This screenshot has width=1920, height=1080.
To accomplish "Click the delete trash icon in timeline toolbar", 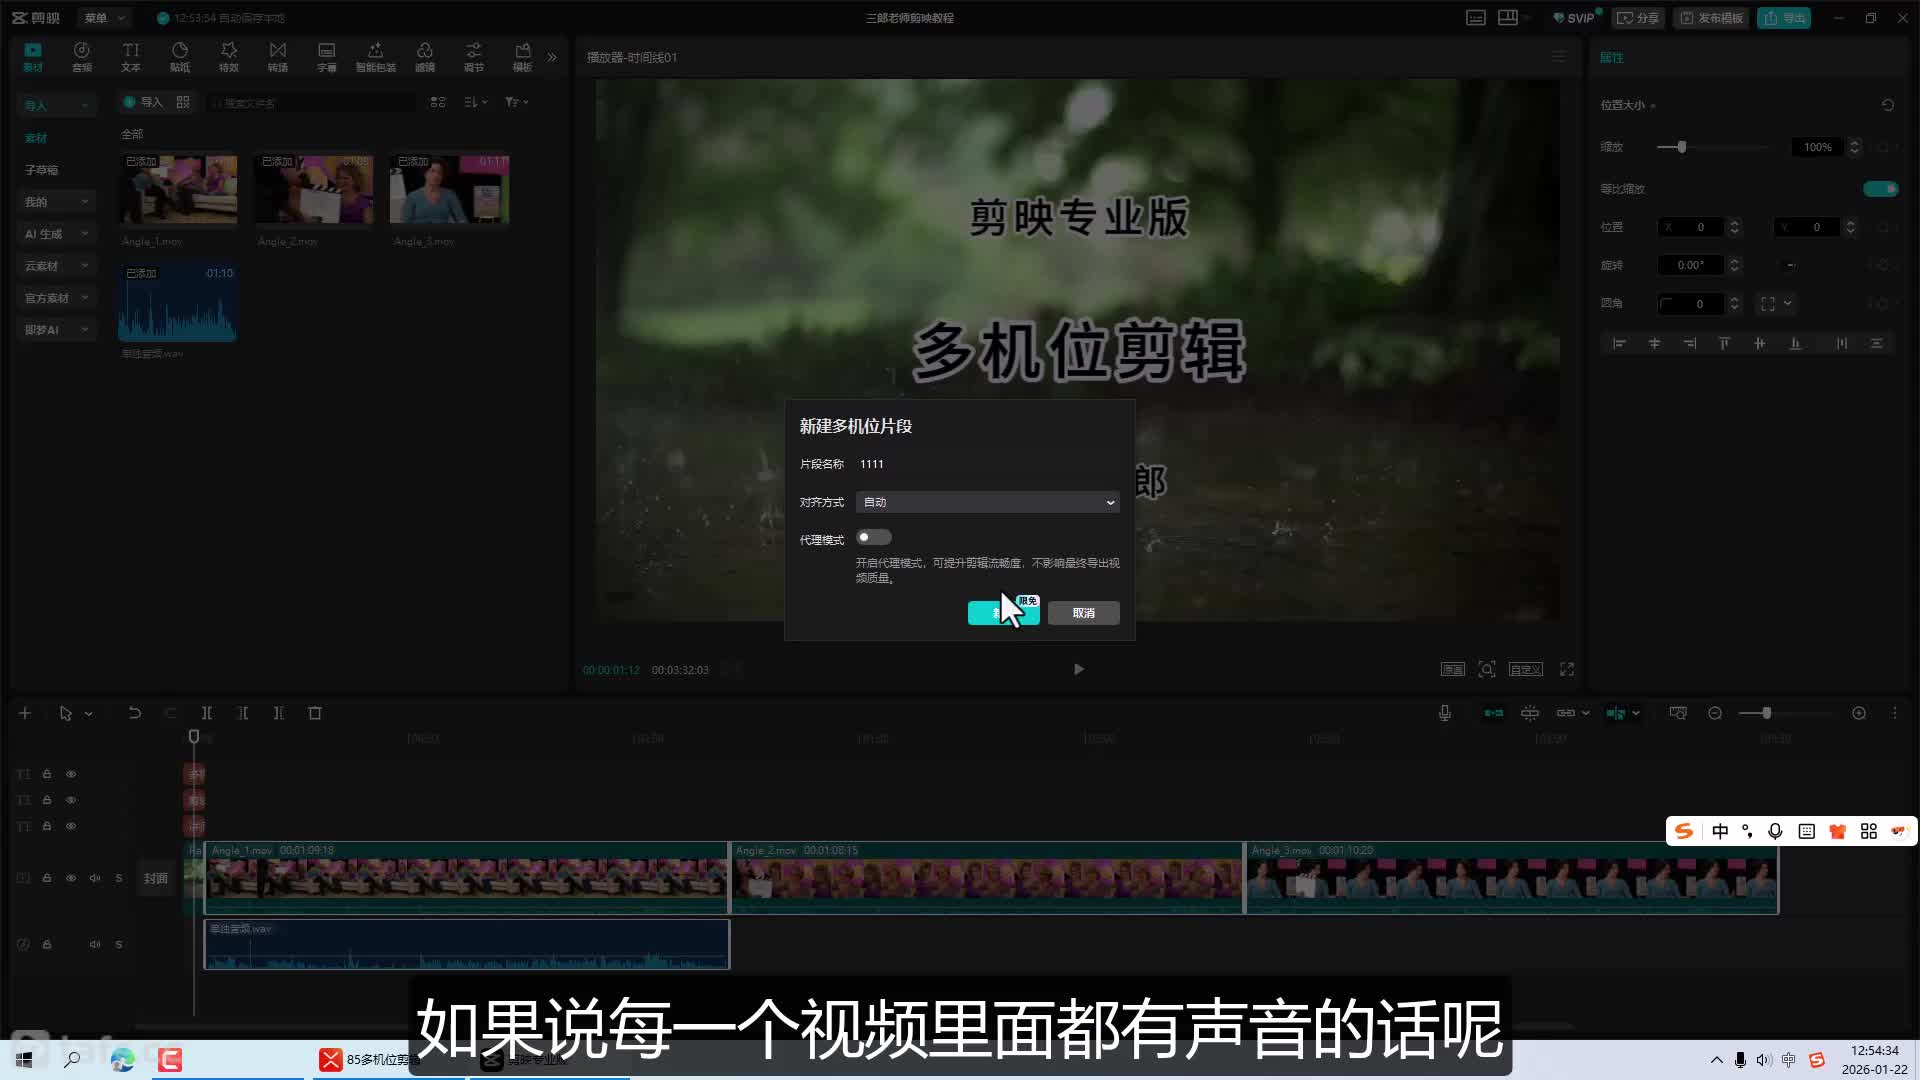I will pyautogui.click(x=315, y=713).
